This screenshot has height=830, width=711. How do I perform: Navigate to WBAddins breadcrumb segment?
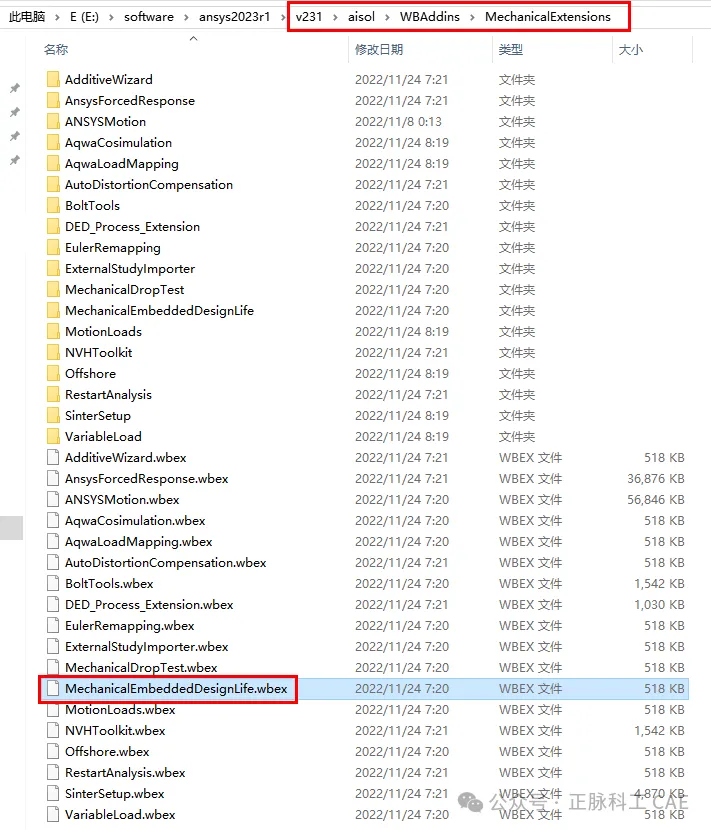tap(430, 17)
